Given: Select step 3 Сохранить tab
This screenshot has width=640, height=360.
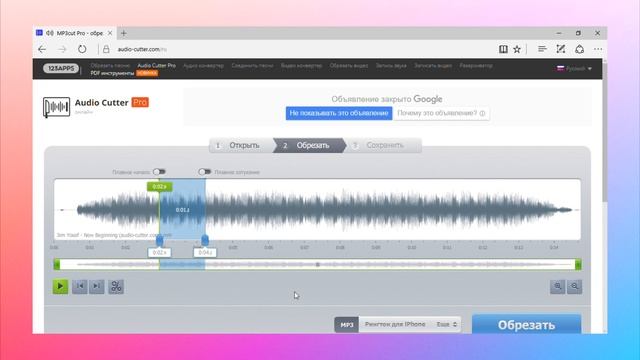Looking at the screenshot, I should [x=384, y=145].
